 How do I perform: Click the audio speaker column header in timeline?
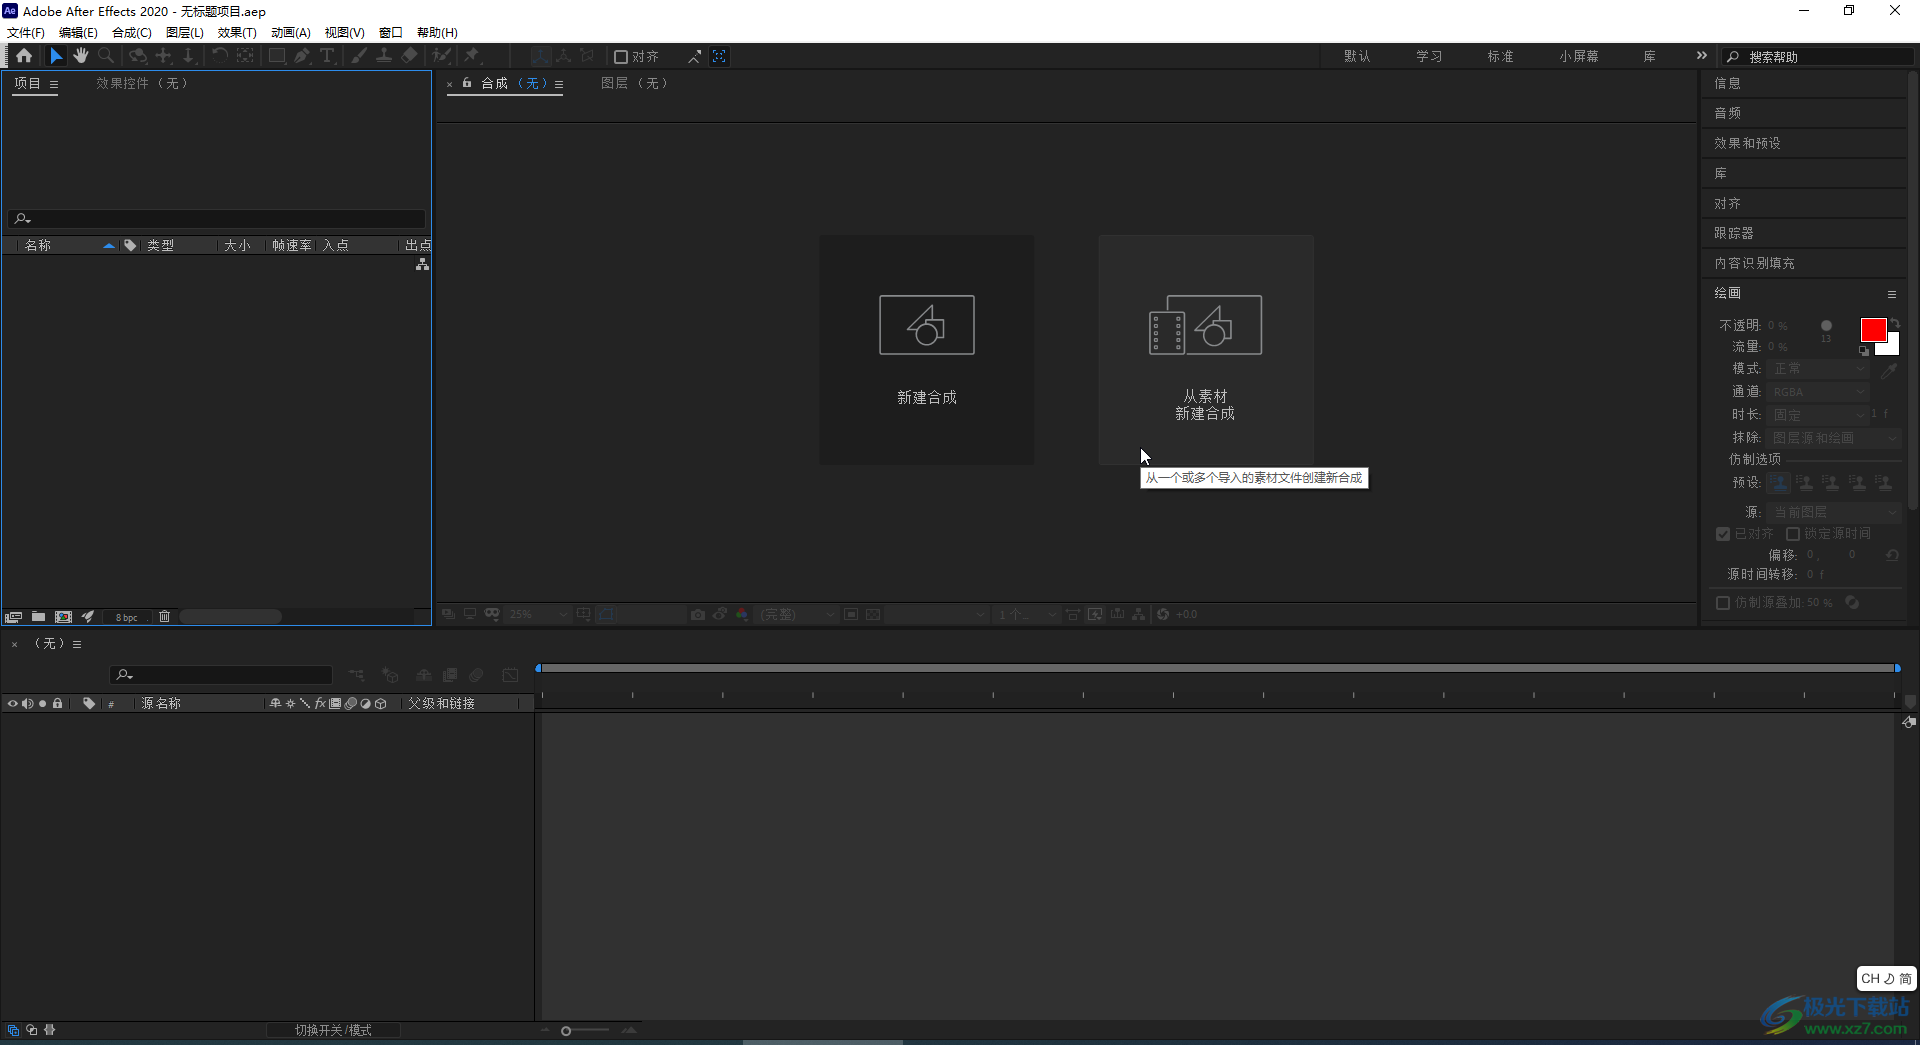point(28,704)
